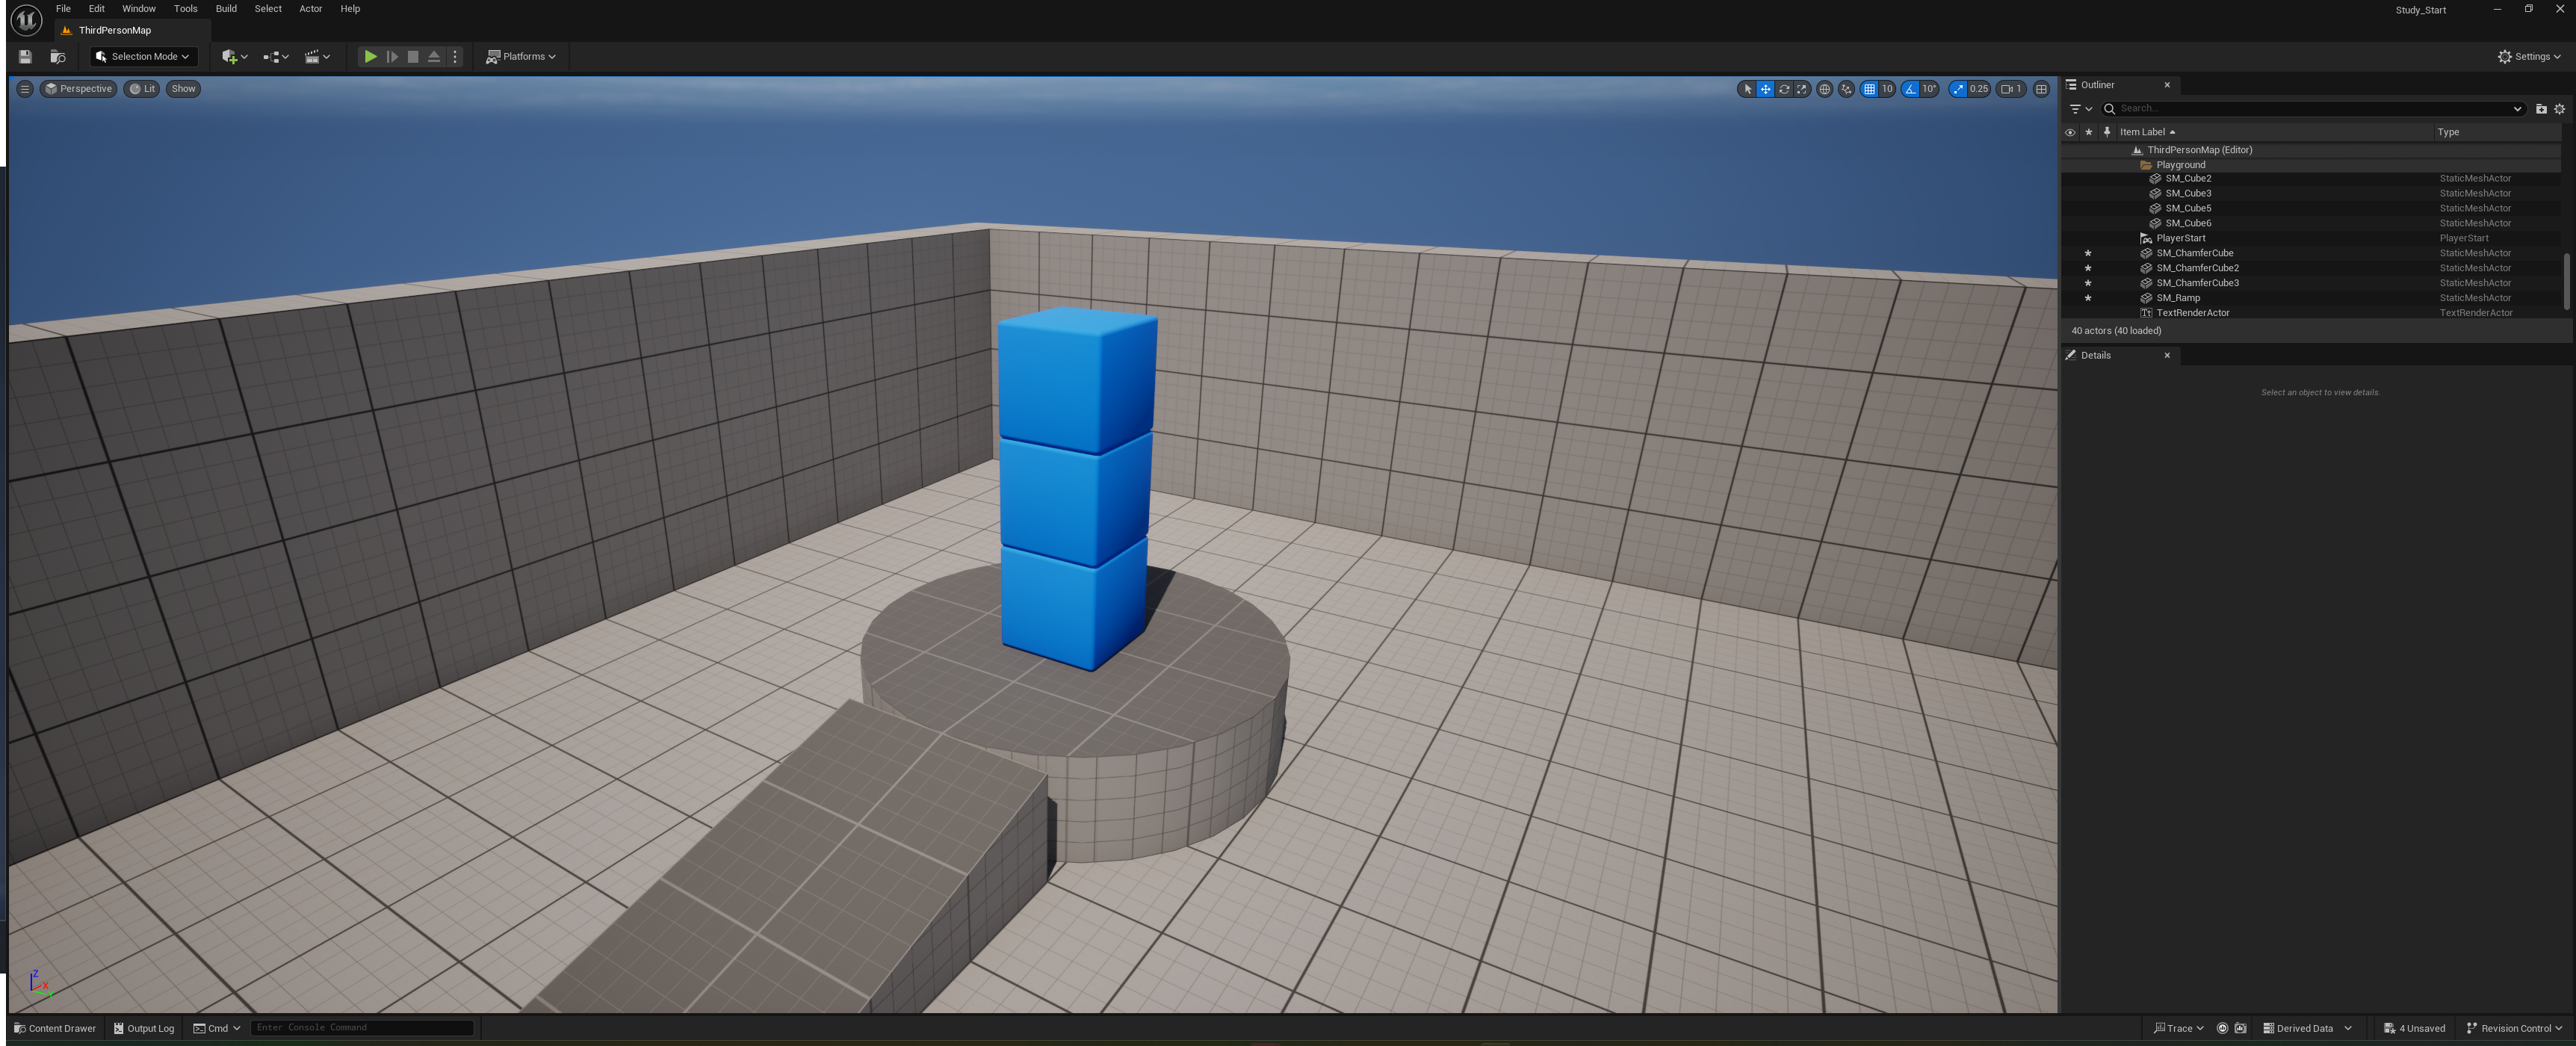This screenshot has width=2576, height=1046.
Task: Activate the translate move gizmo tool
Action: coord(1765,89)
